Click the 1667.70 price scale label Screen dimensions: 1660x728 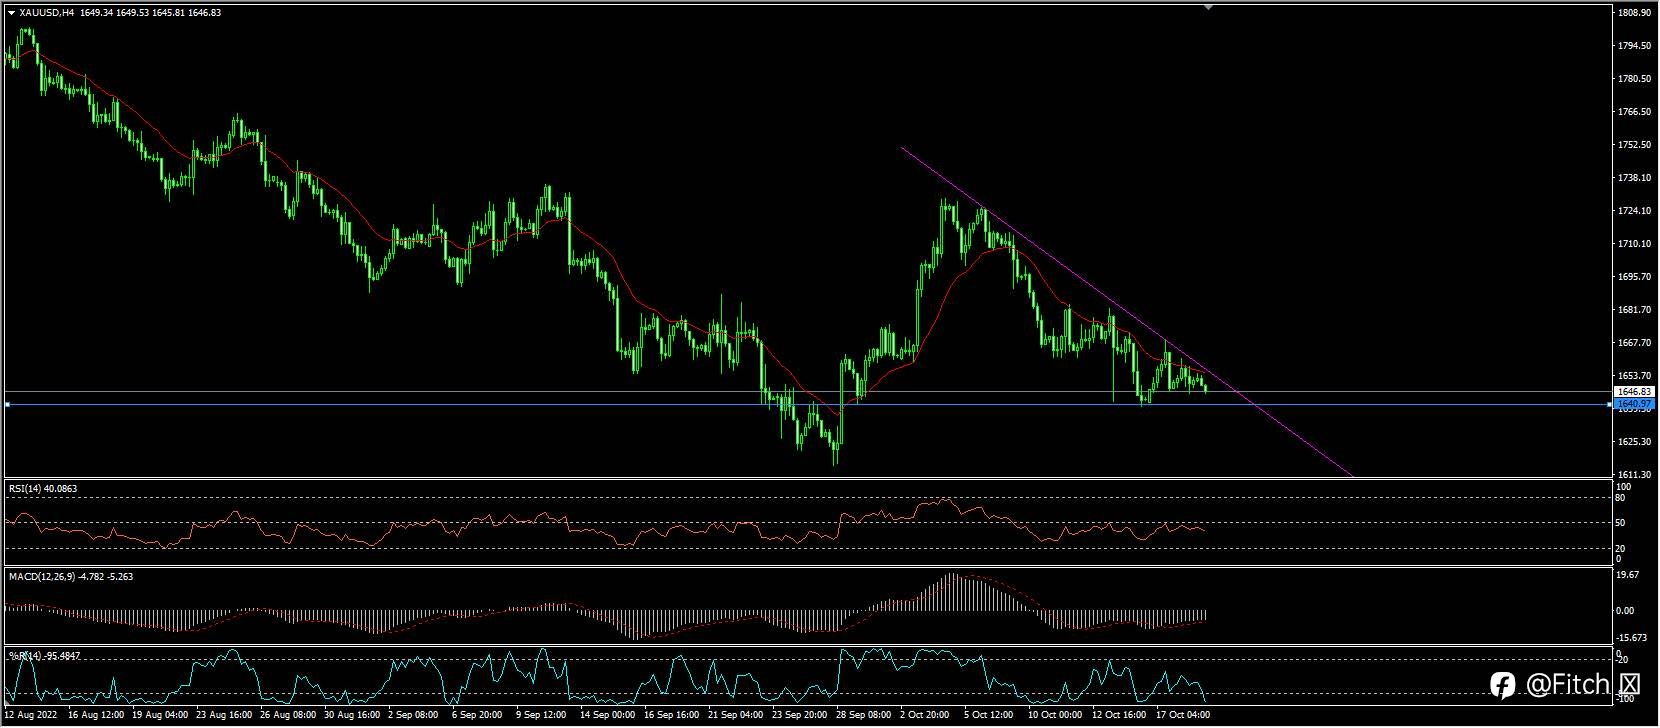tap(1632, 343)
